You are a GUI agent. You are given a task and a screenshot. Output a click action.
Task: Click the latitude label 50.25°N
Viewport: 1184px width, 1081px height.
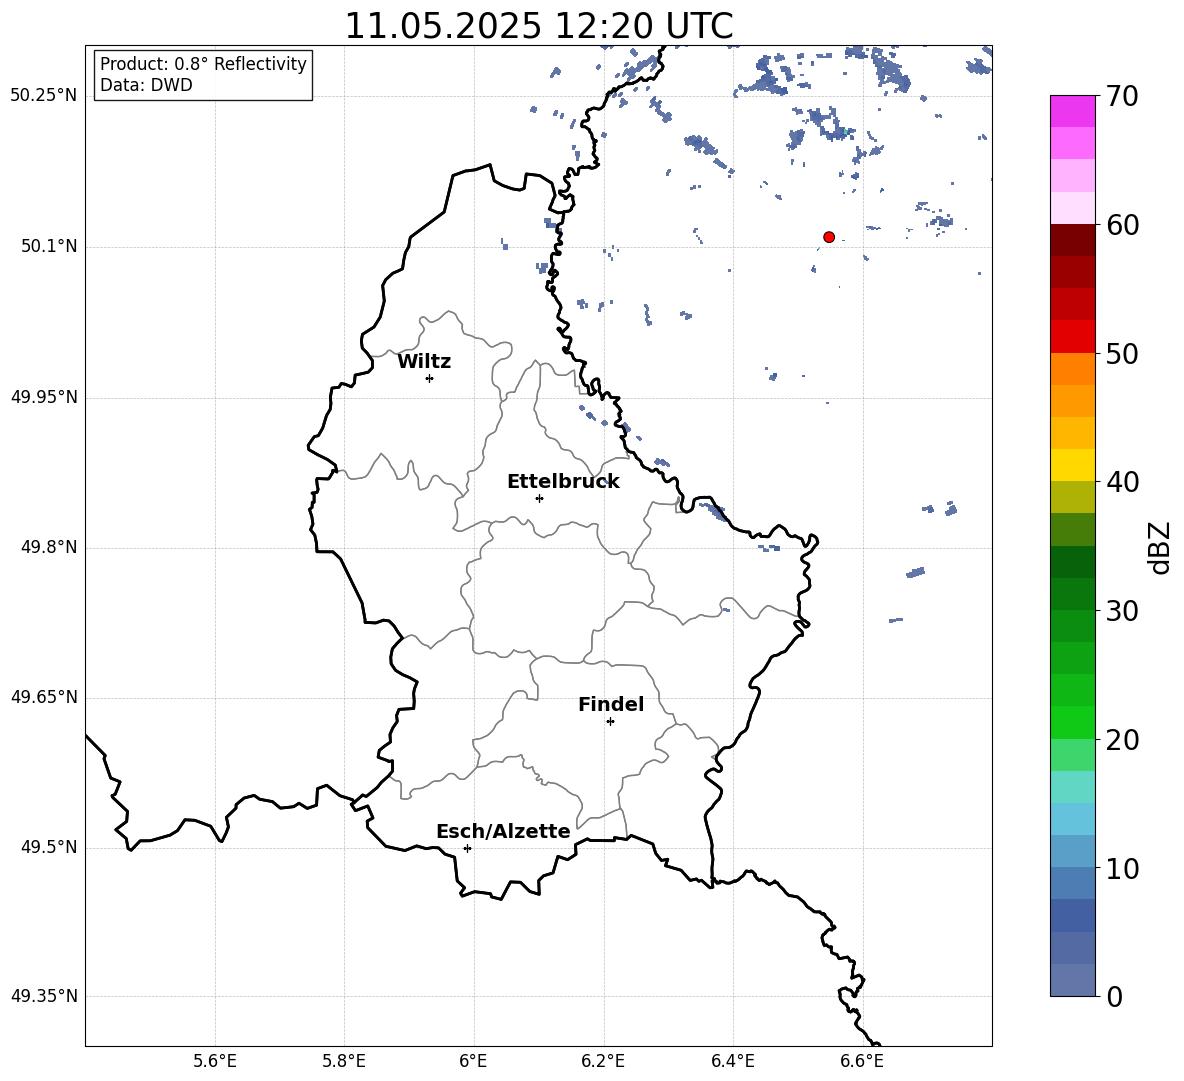(44, 96)
